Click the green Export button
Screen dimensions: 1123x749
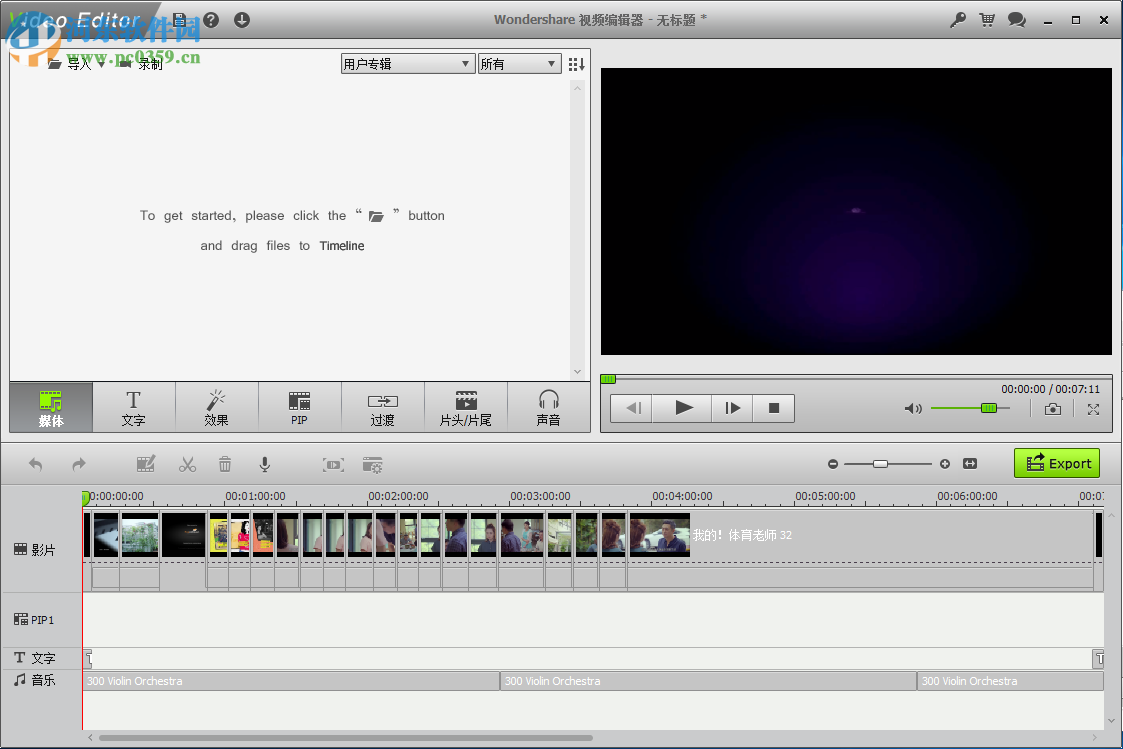coord(1056,463)
